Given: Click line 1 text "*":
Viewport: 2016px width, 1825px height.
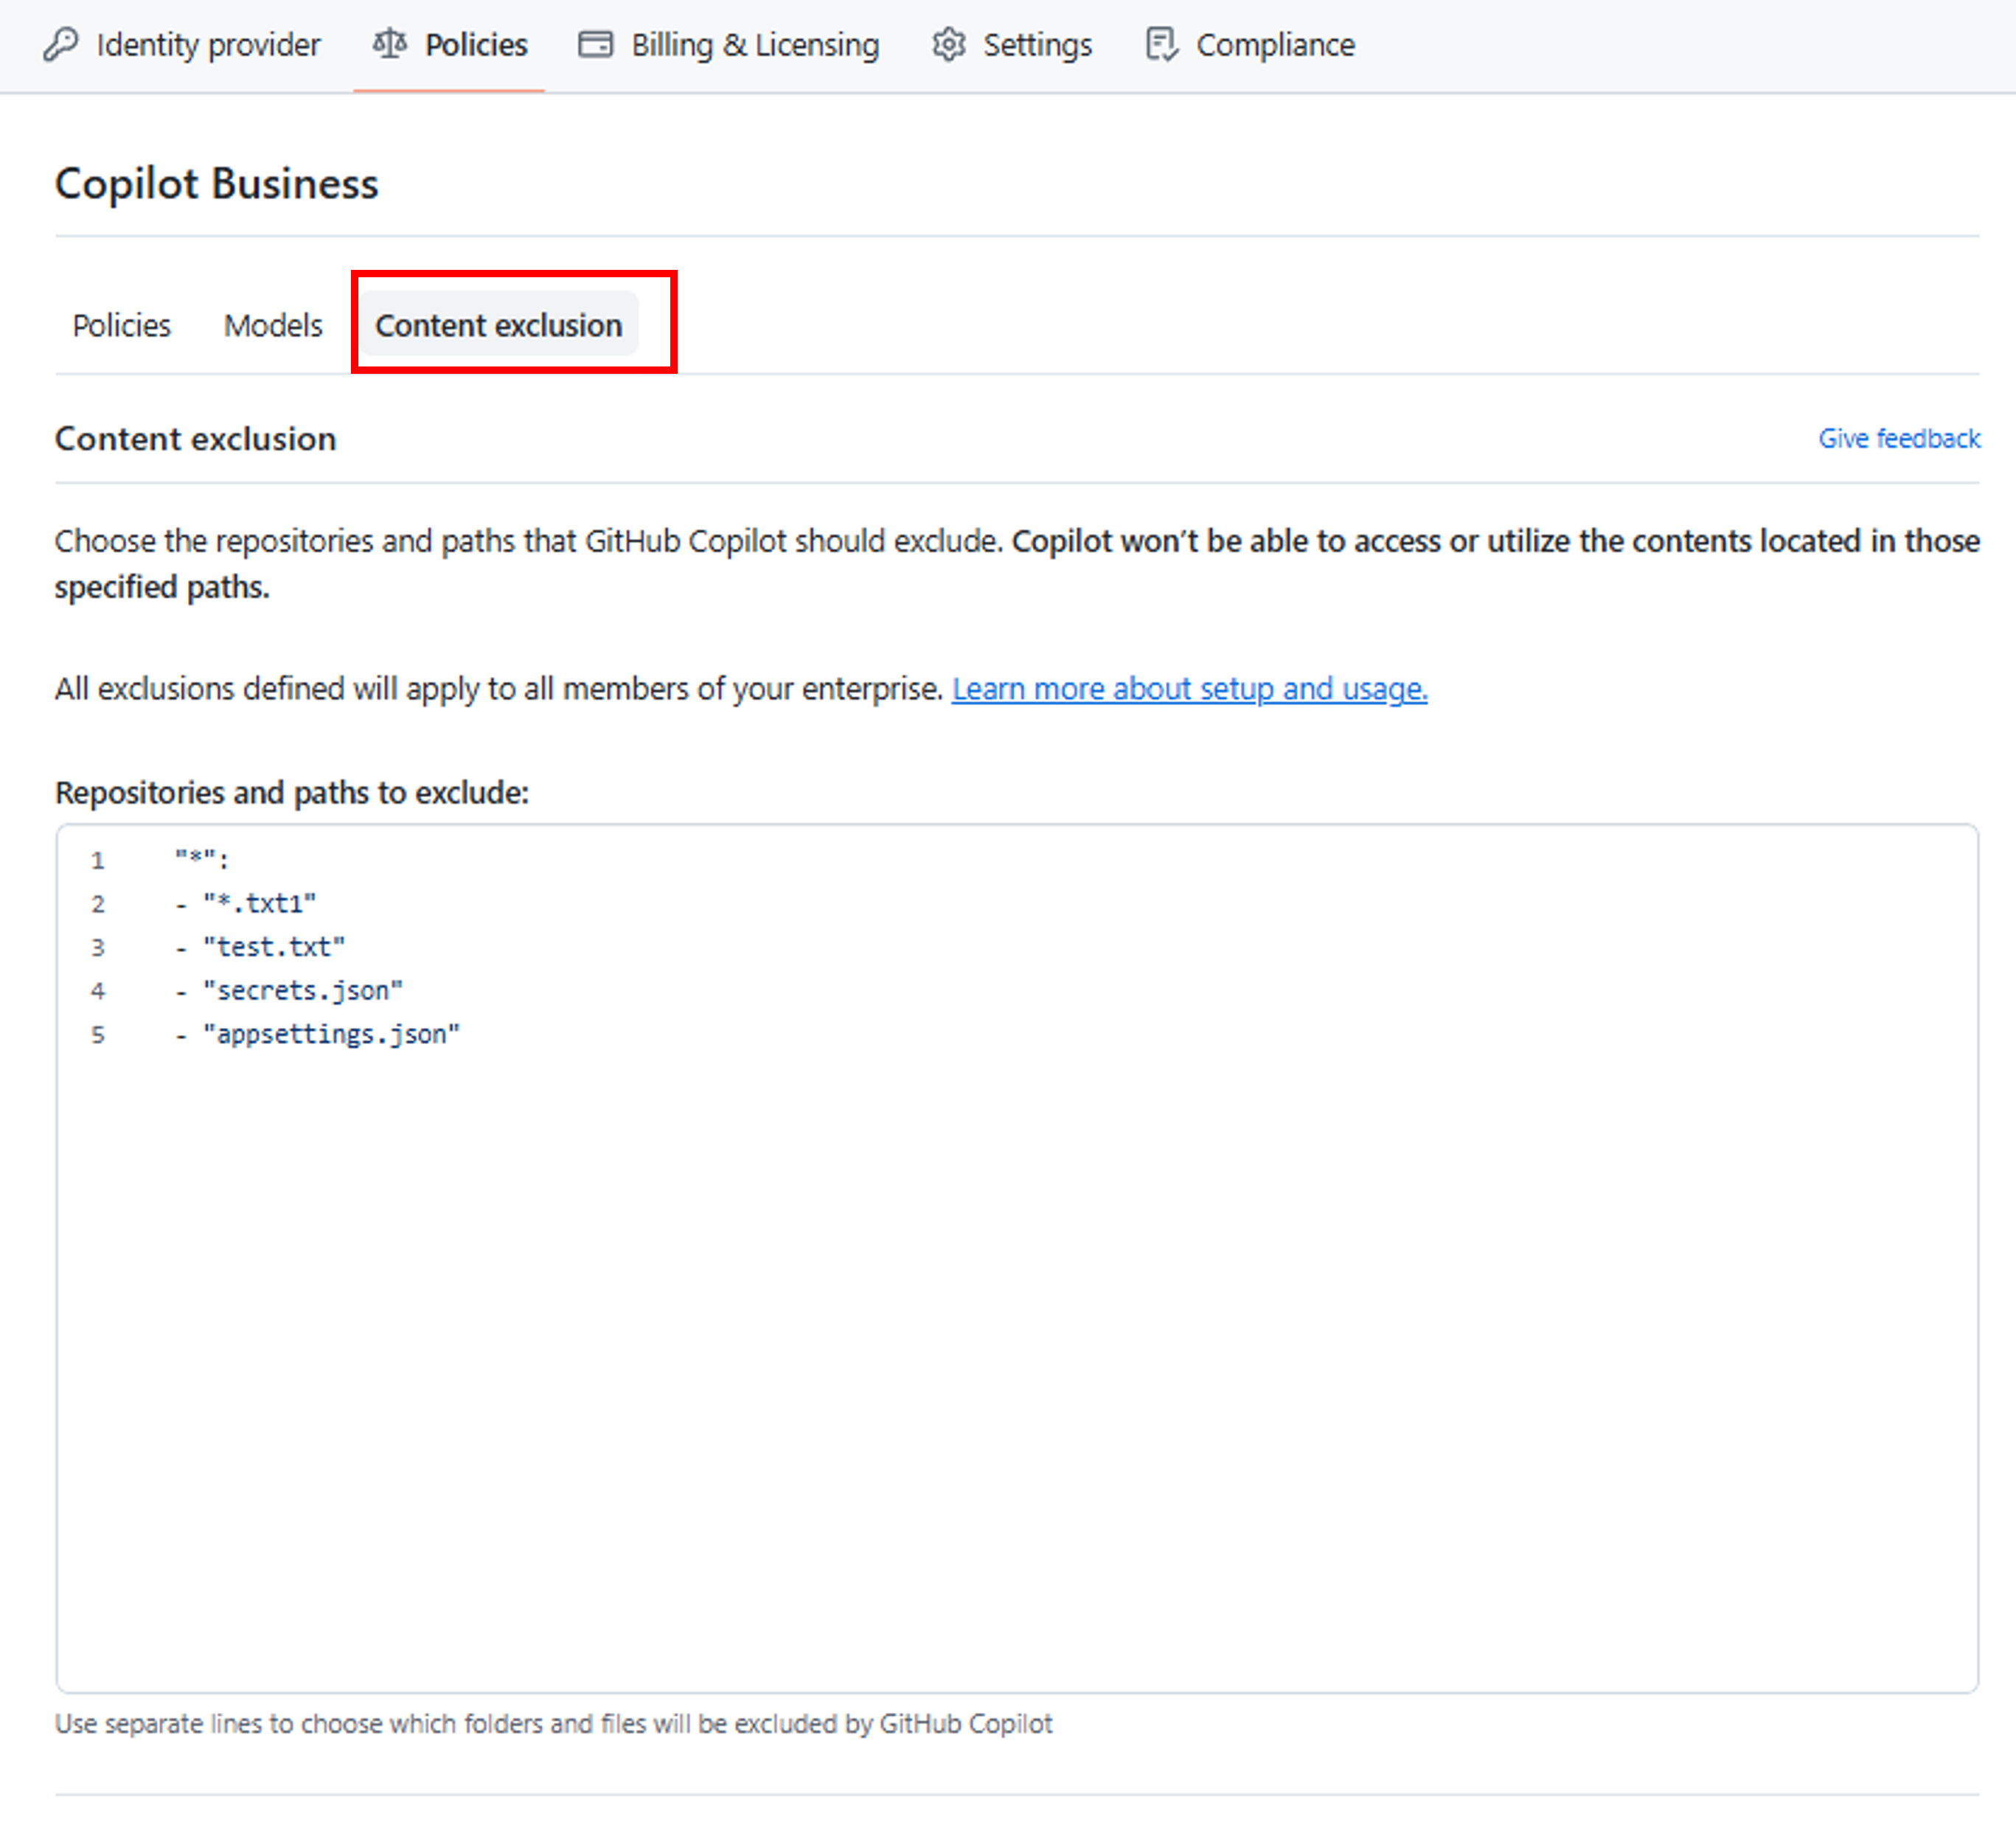Looking at the screenshot, I should point(202,859).
